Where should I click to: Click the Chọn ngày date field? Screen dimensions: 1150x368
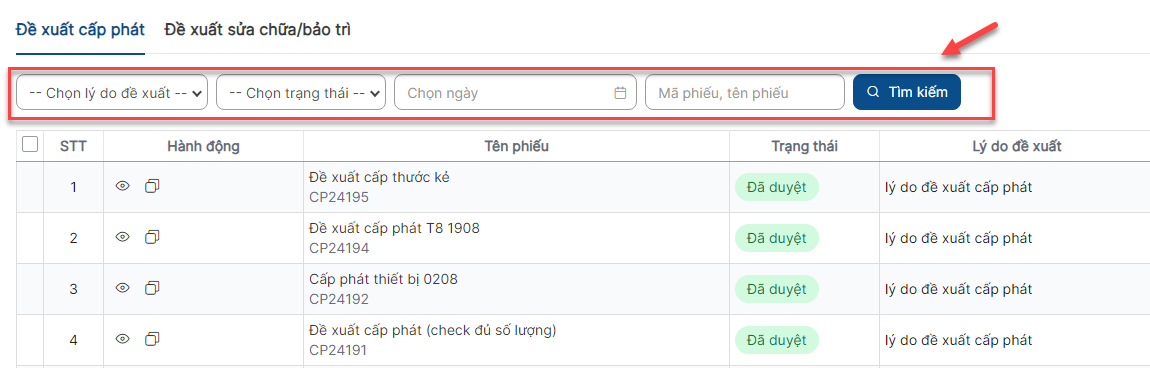[x=516, y=93]
